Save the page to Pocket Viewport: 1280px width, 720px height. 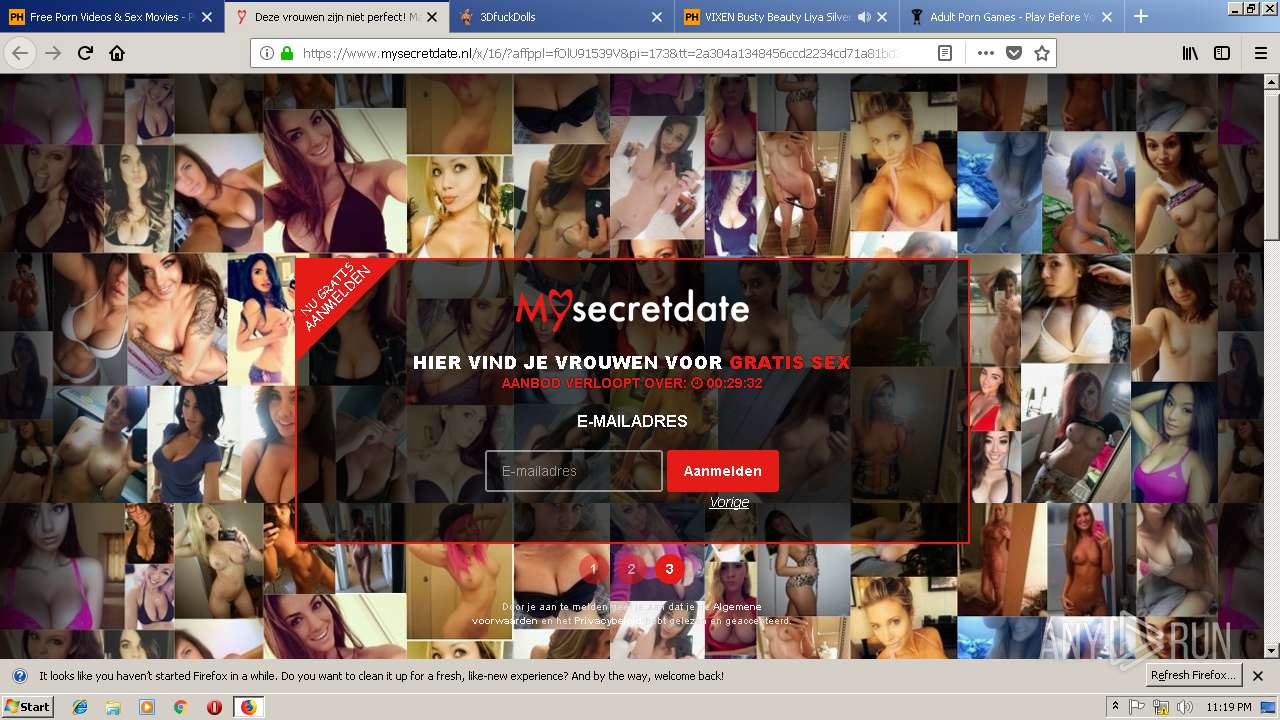coord(1013,53)
